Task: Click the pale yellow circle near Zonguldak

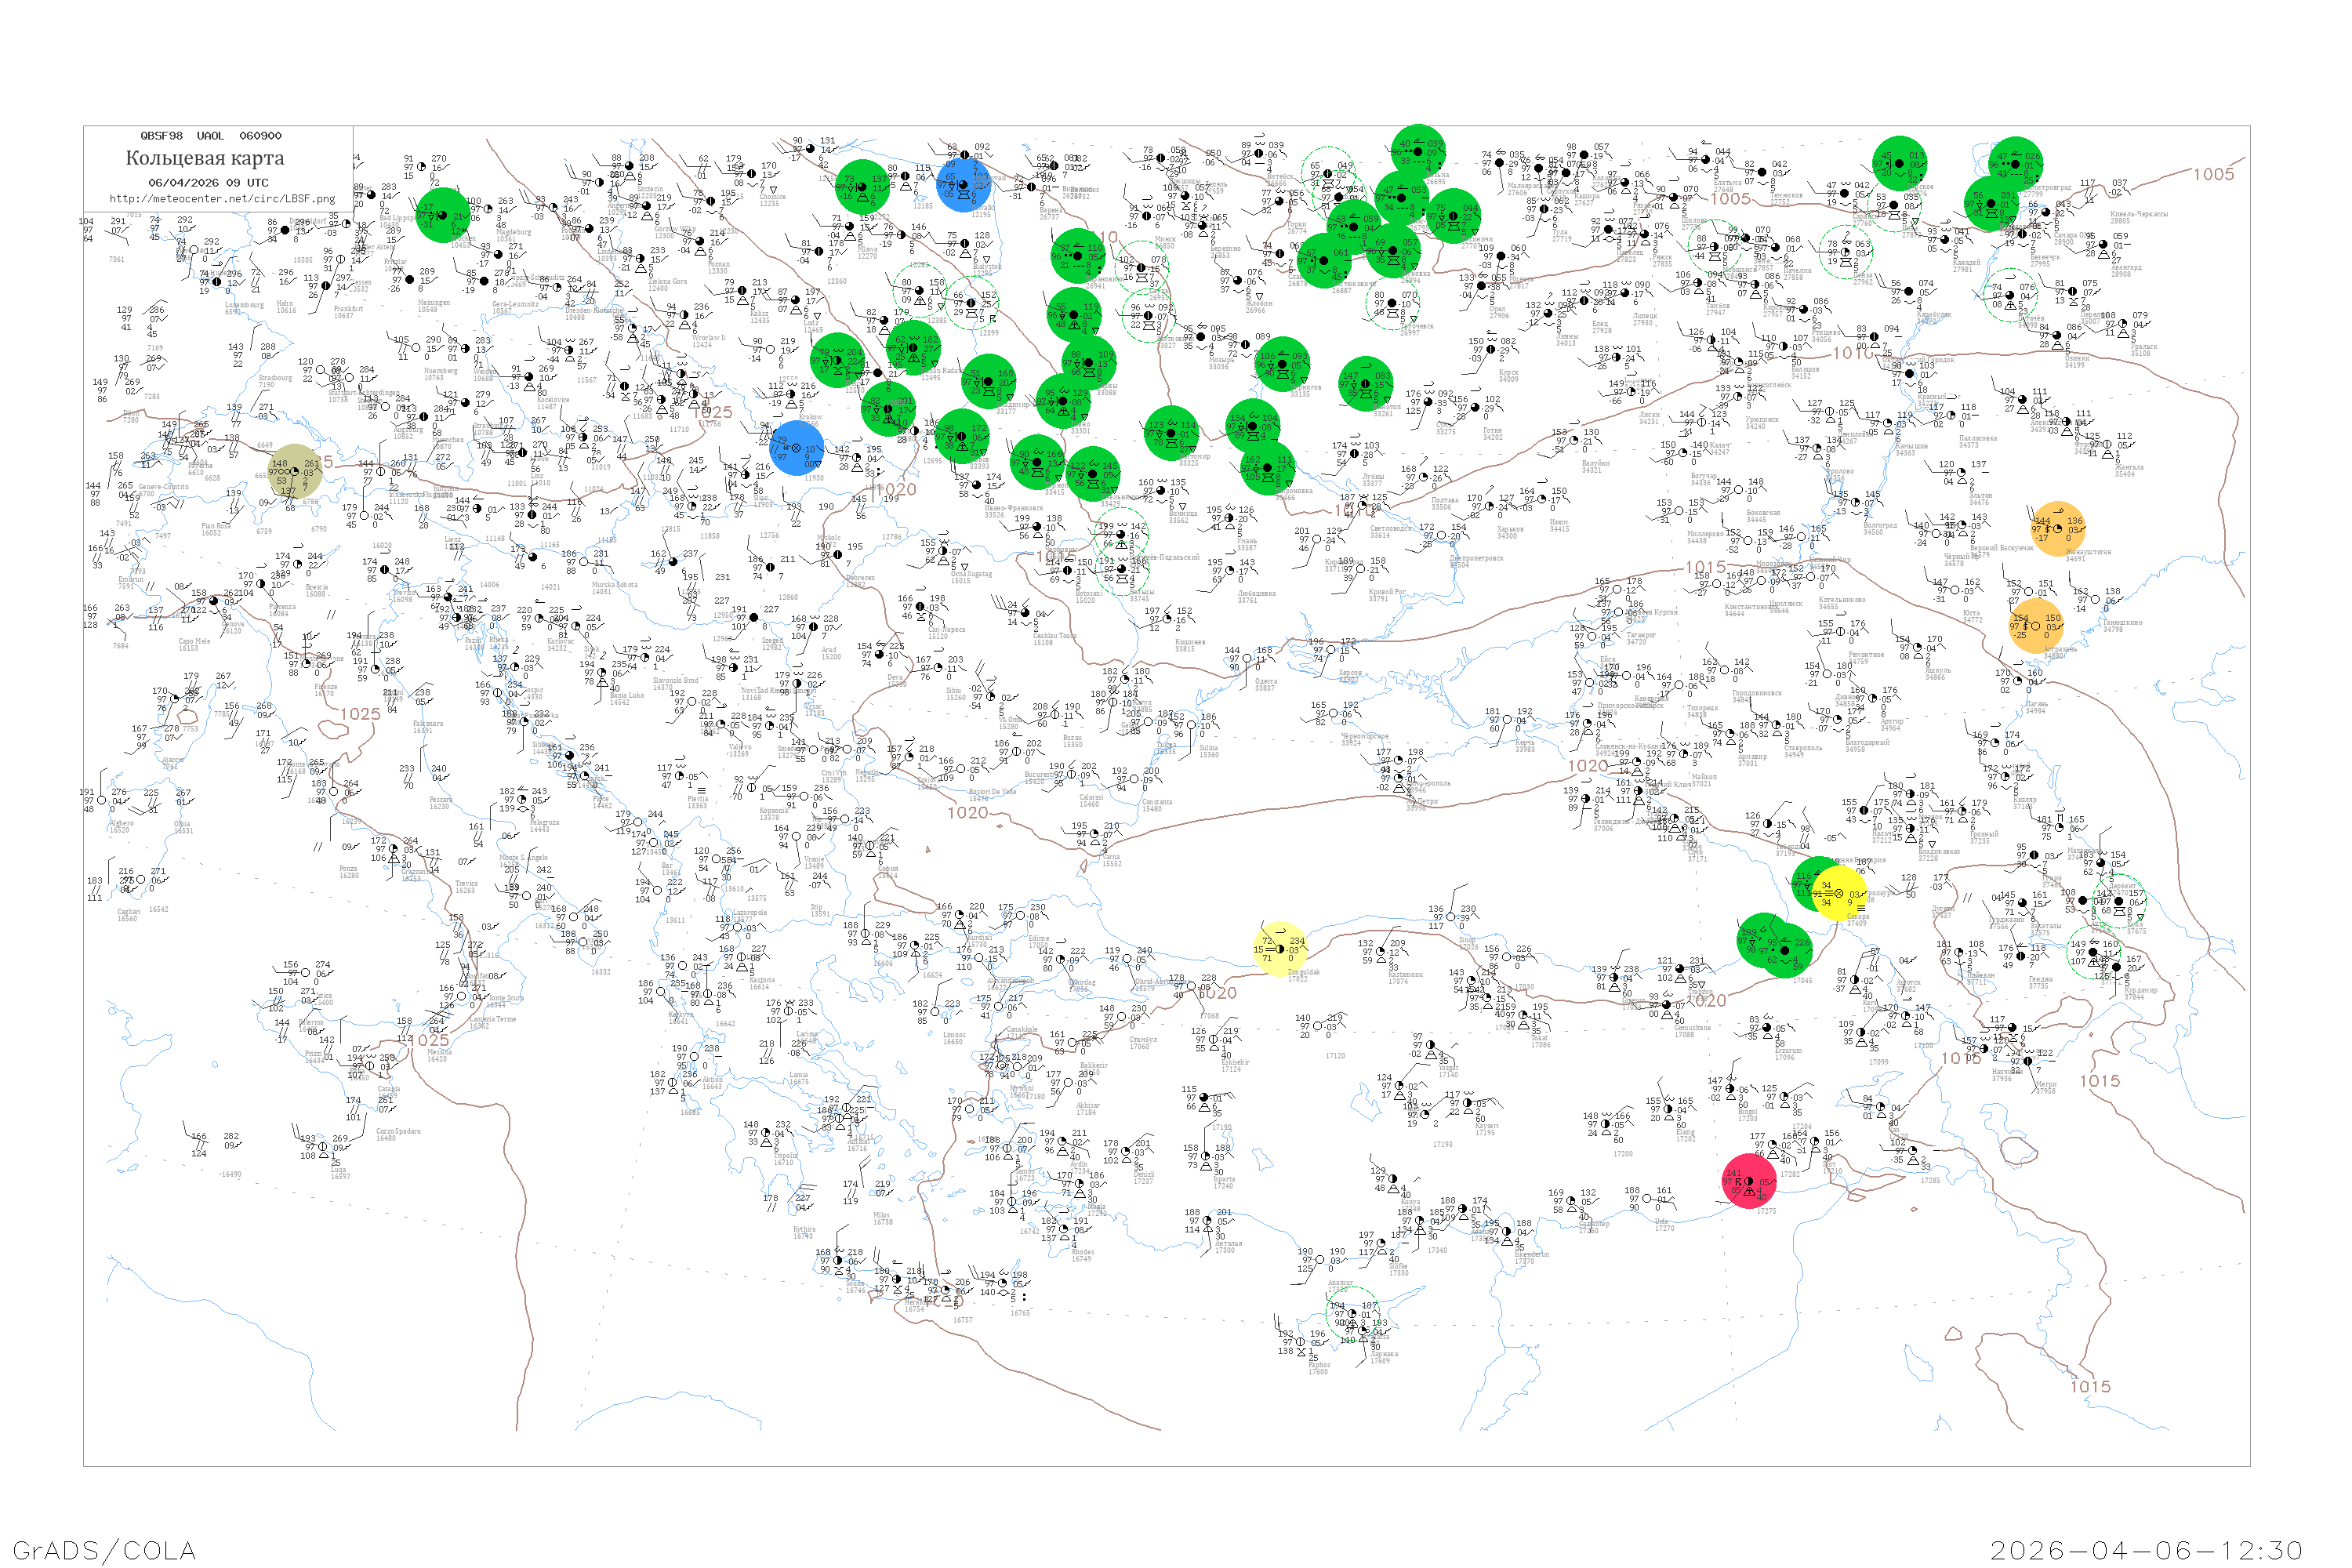Action: click(x=1280, y=949)
